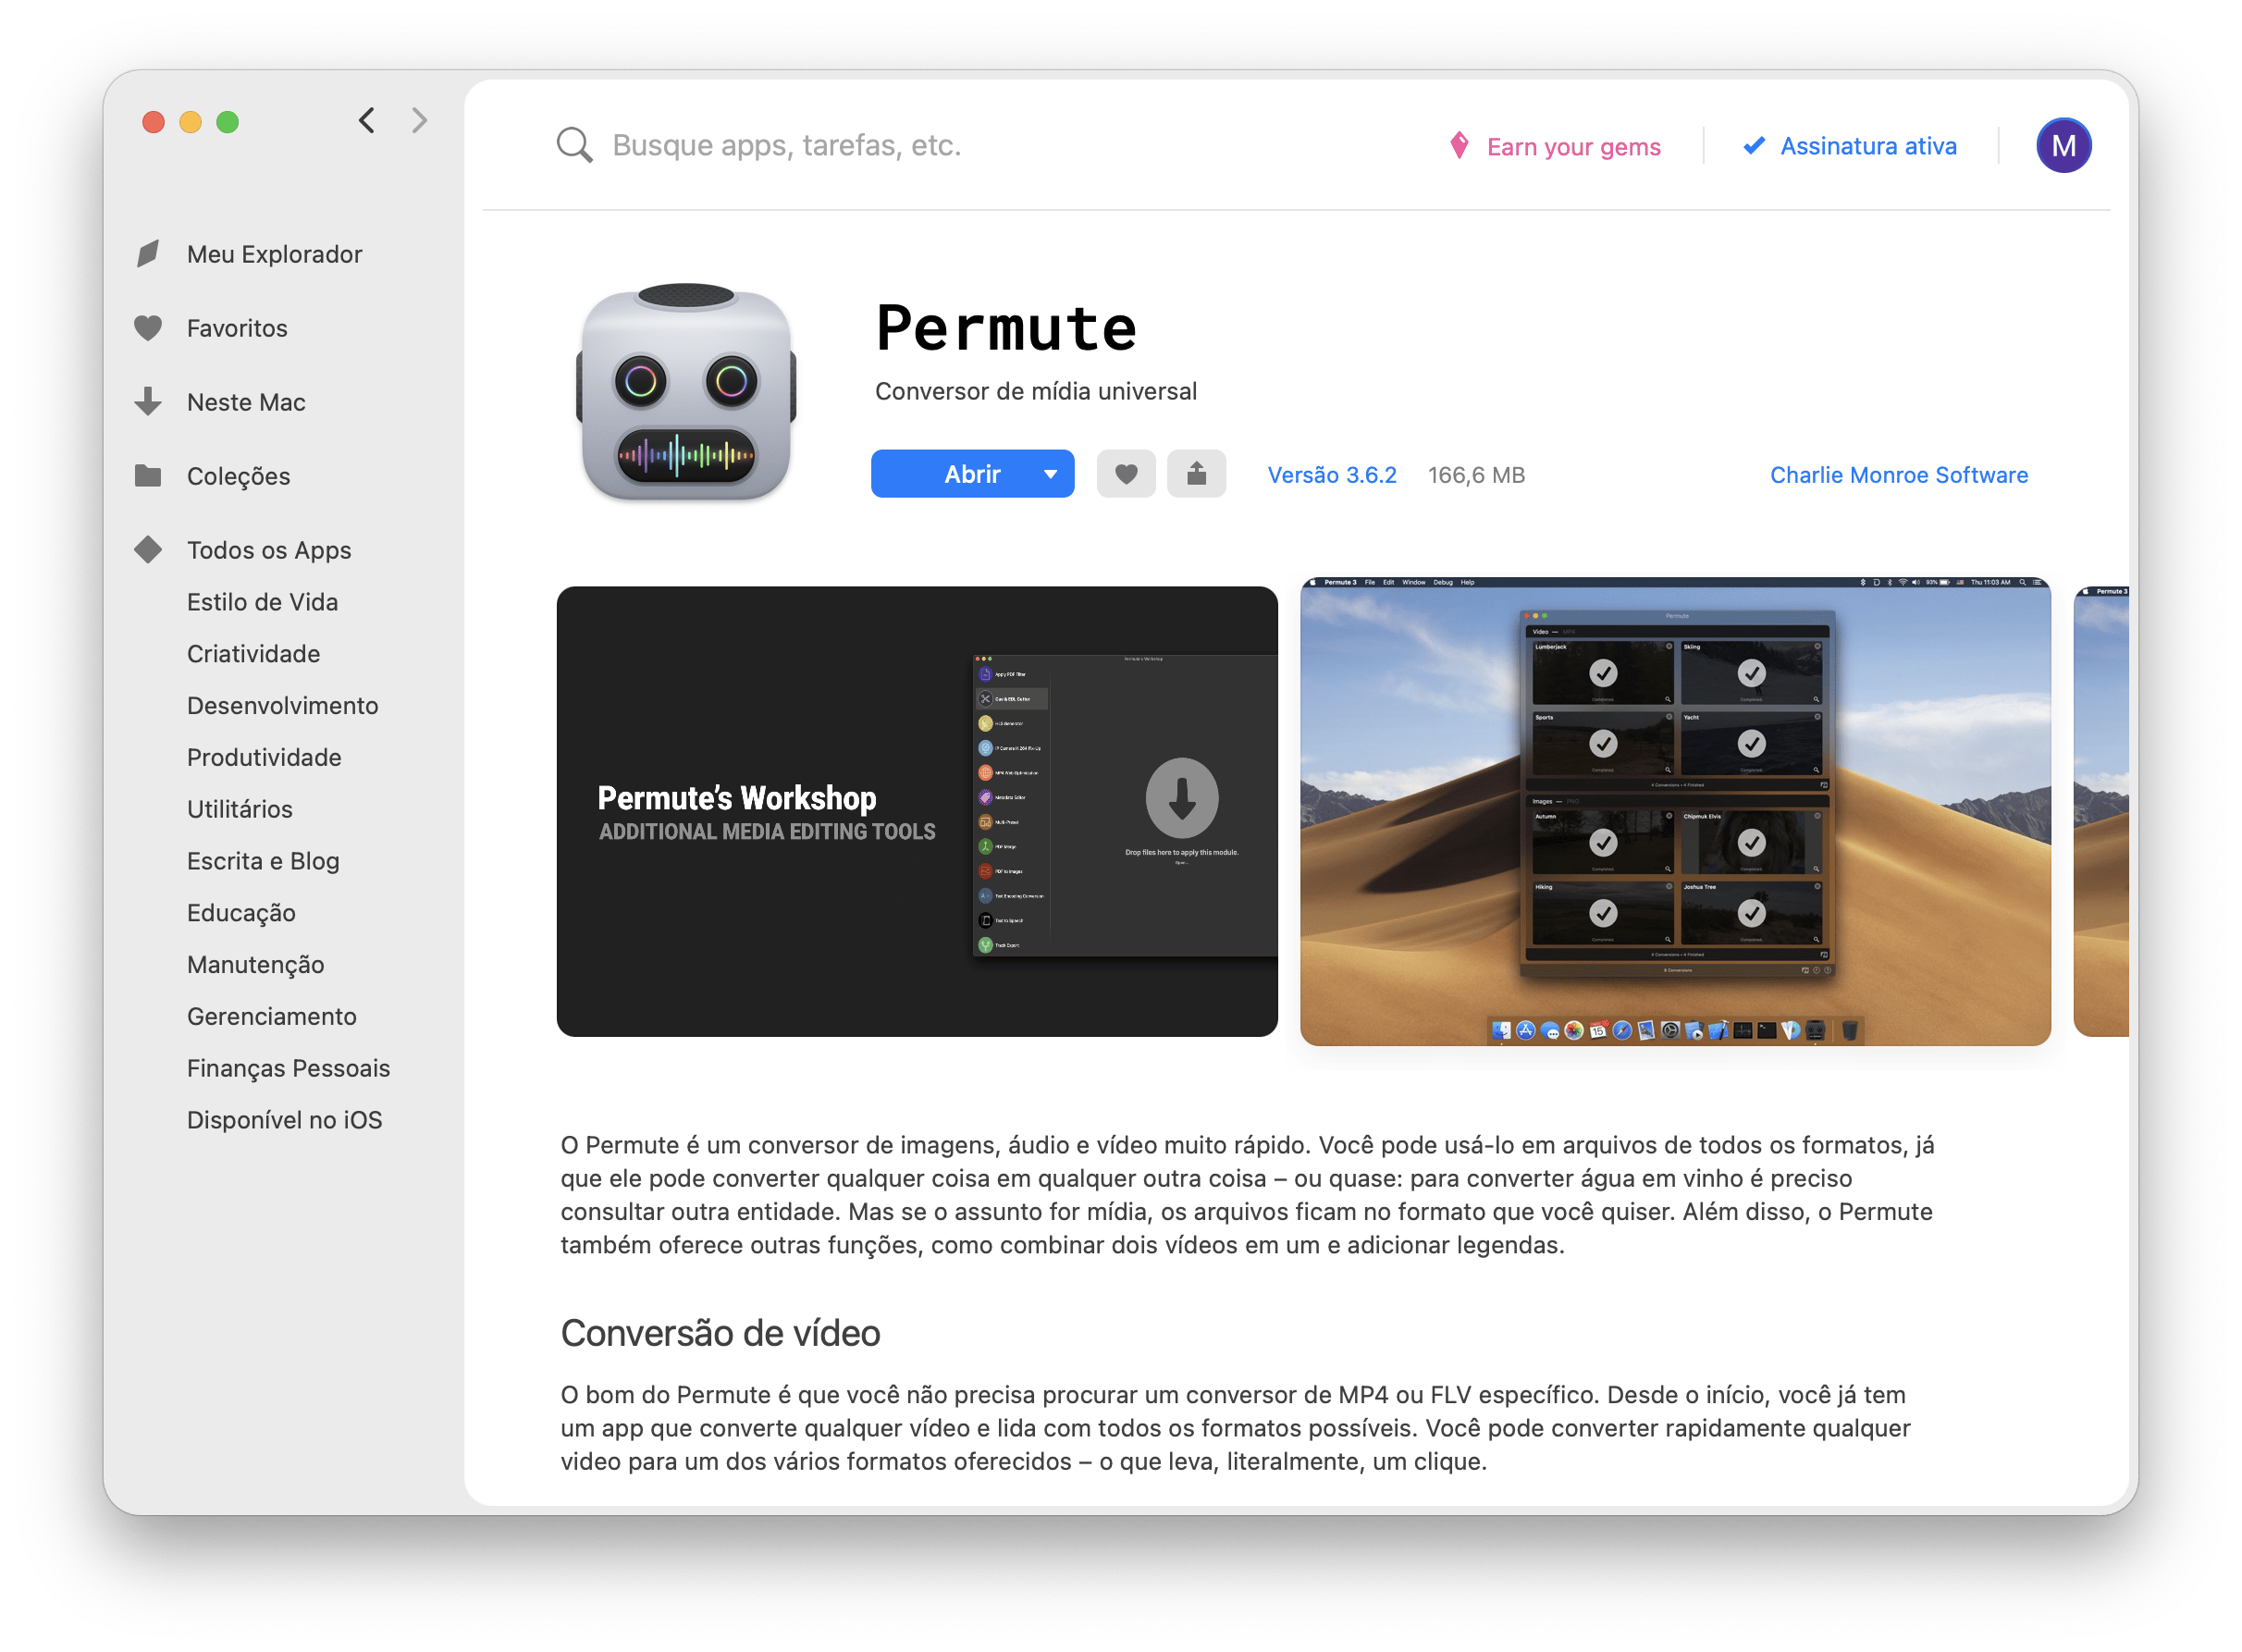Go forward with the right chevron
The height and width of the screenshot is (1652, 2242).
coord(419,121)
